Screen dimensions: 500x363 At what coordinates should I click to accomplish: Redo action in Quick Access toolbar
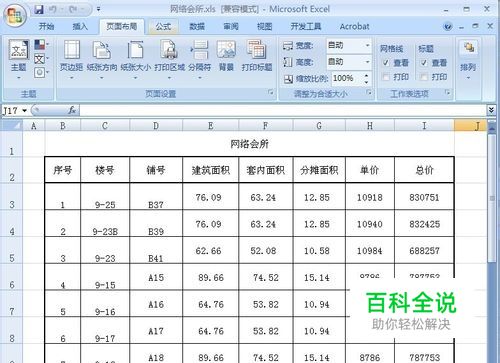point(73,10)
